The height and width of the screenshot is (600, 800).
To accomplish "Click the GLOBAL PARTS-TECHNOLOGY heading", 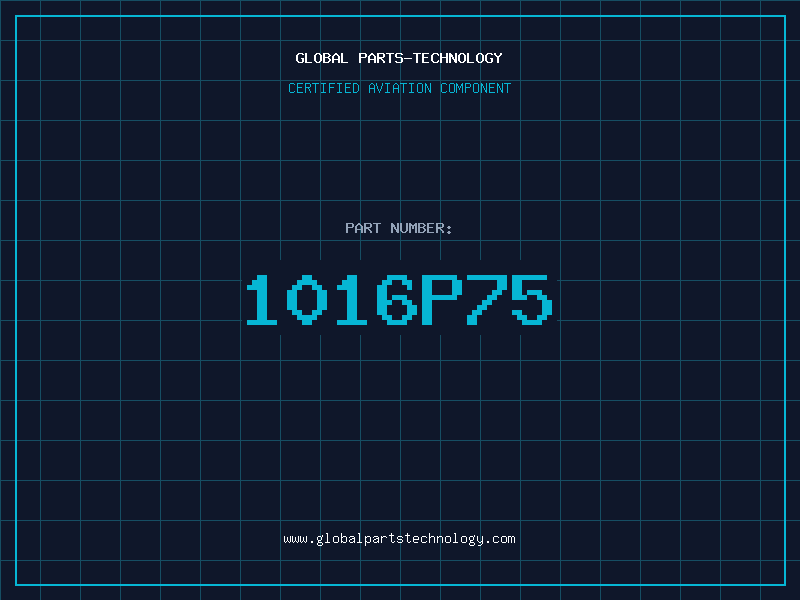I will point(399,58).
